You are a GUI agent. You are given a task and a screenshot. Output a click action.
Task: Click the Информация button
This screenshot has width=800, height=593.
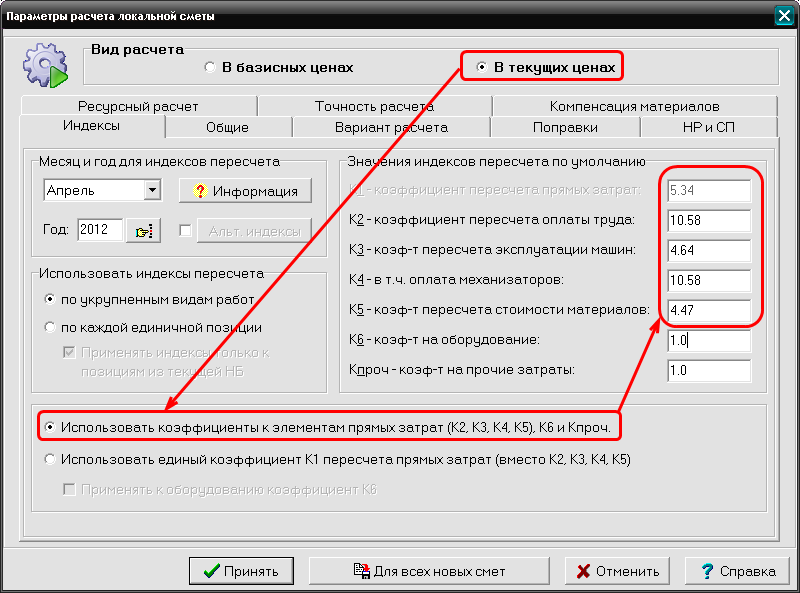(245, 191)
